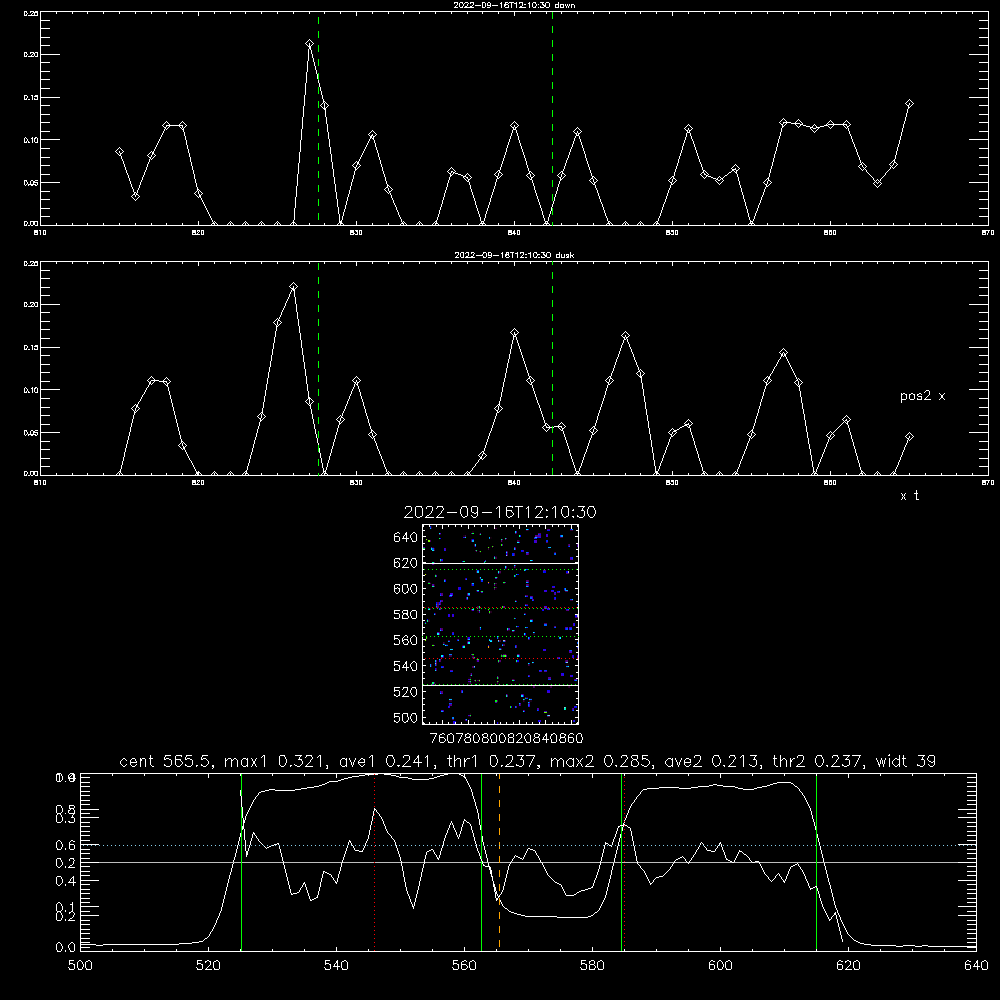Click the large "2022-09-16T12:10:30" title above the image
Viewport: 1000px width, 1000px height.
point(500,512)
